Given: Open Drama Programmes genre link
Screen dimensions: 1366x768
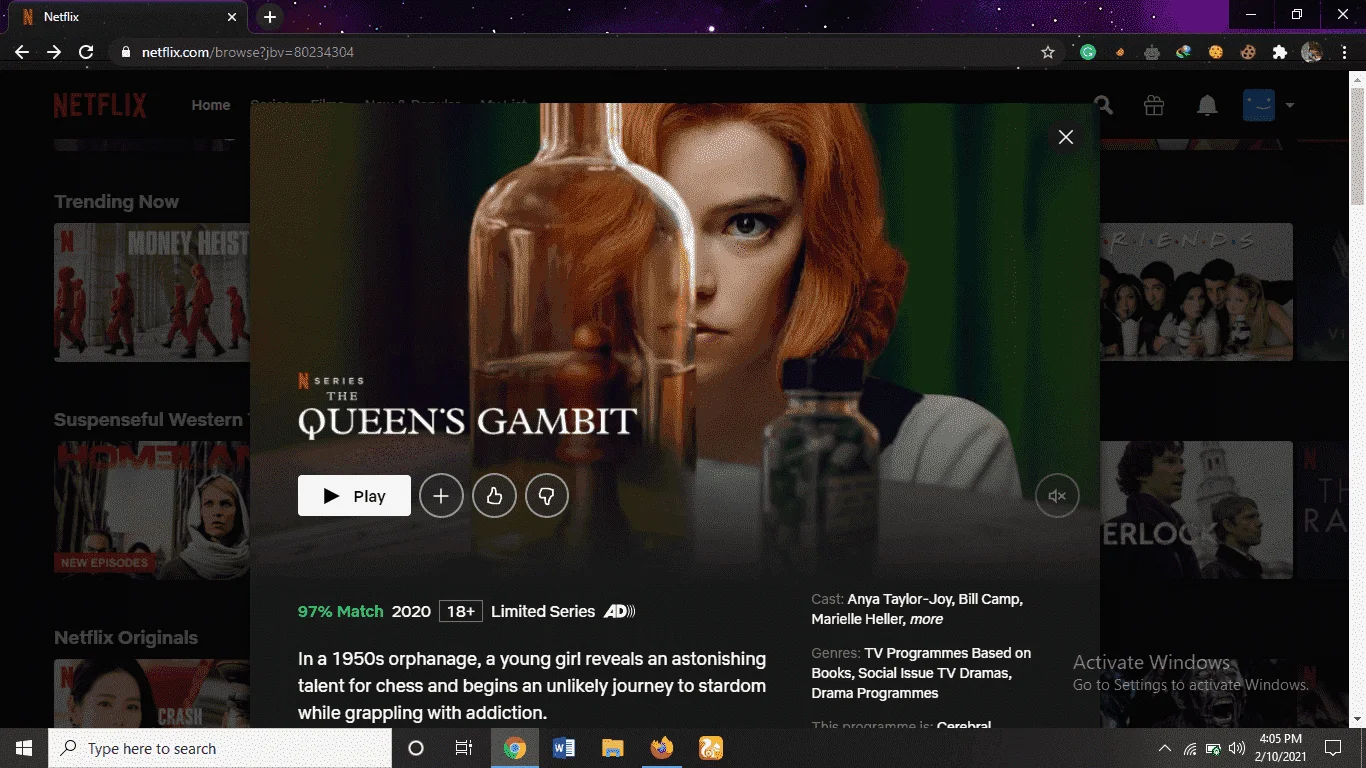Looking at the screenshot, I should point(875,693).
